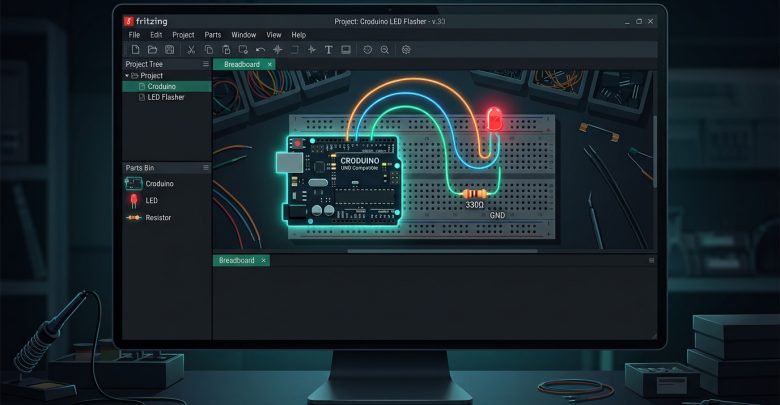
Task: Click the 330Ω resistor label
Action: coord(475,205)
